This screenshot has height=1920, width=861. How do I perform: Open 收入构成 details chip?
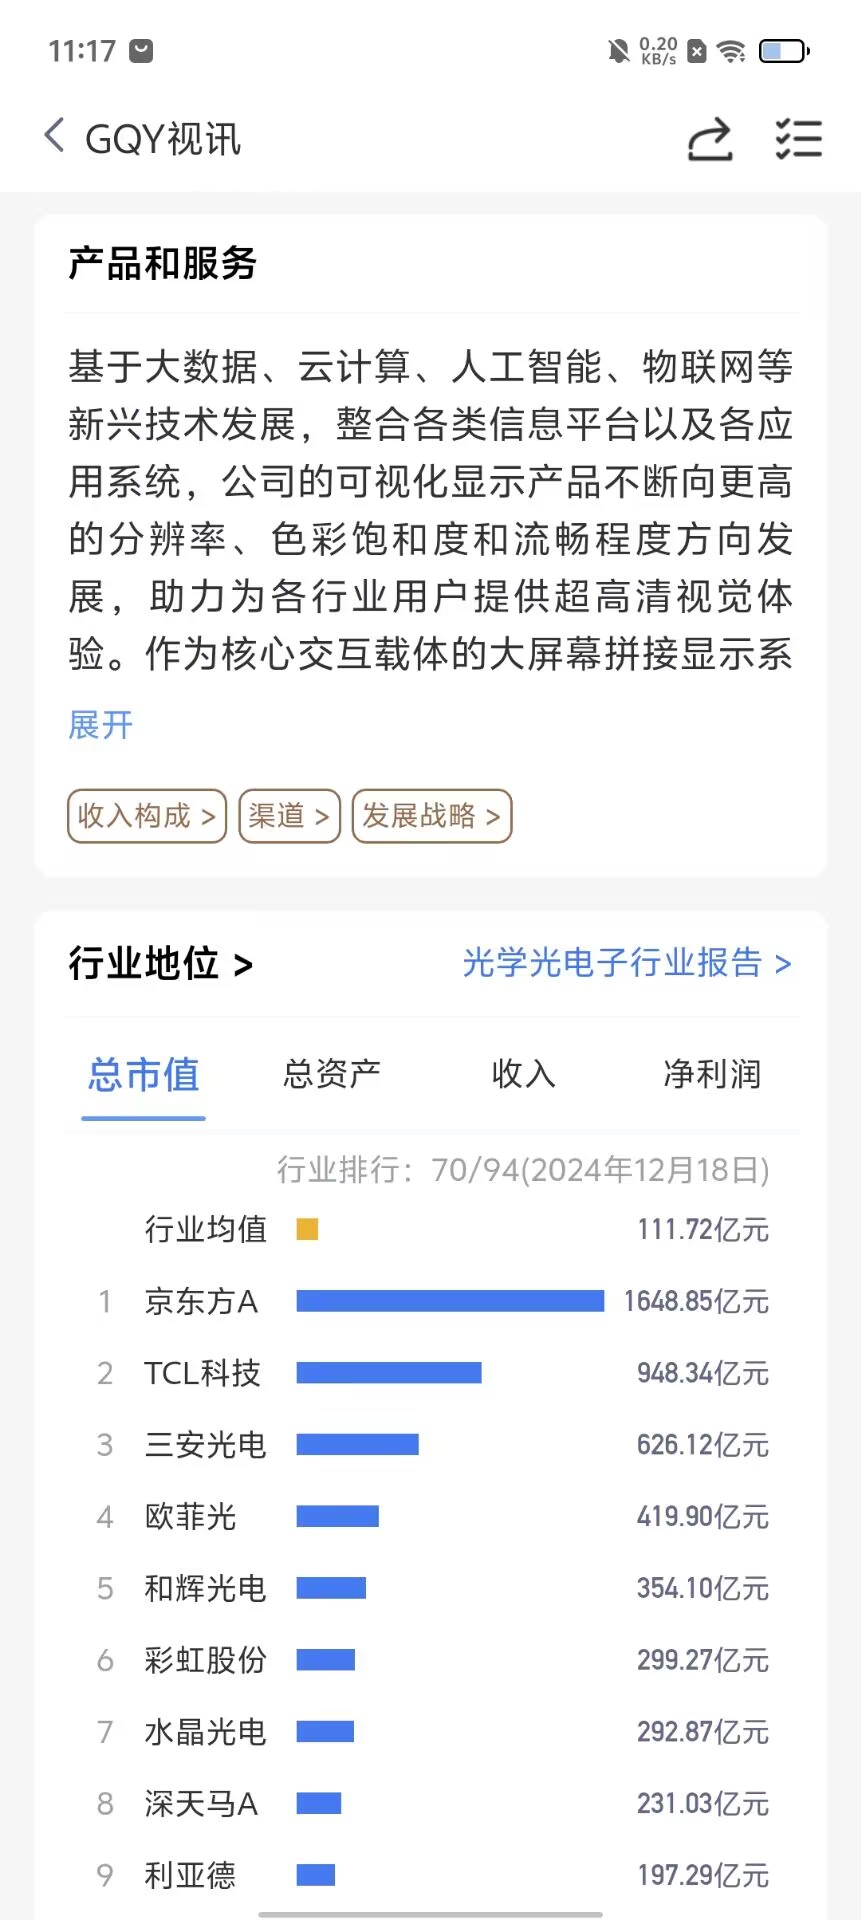[x=147, y=816]
